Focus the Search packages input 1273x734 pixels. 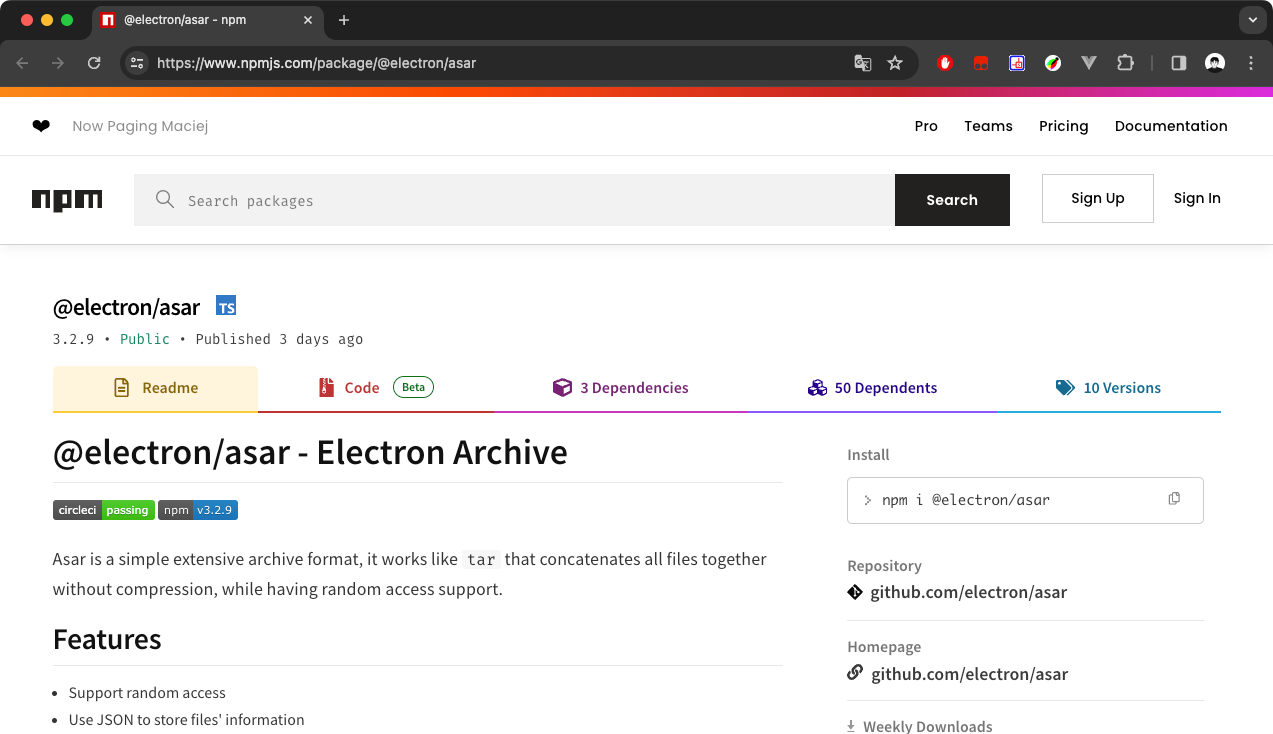(x=514, y=200)
